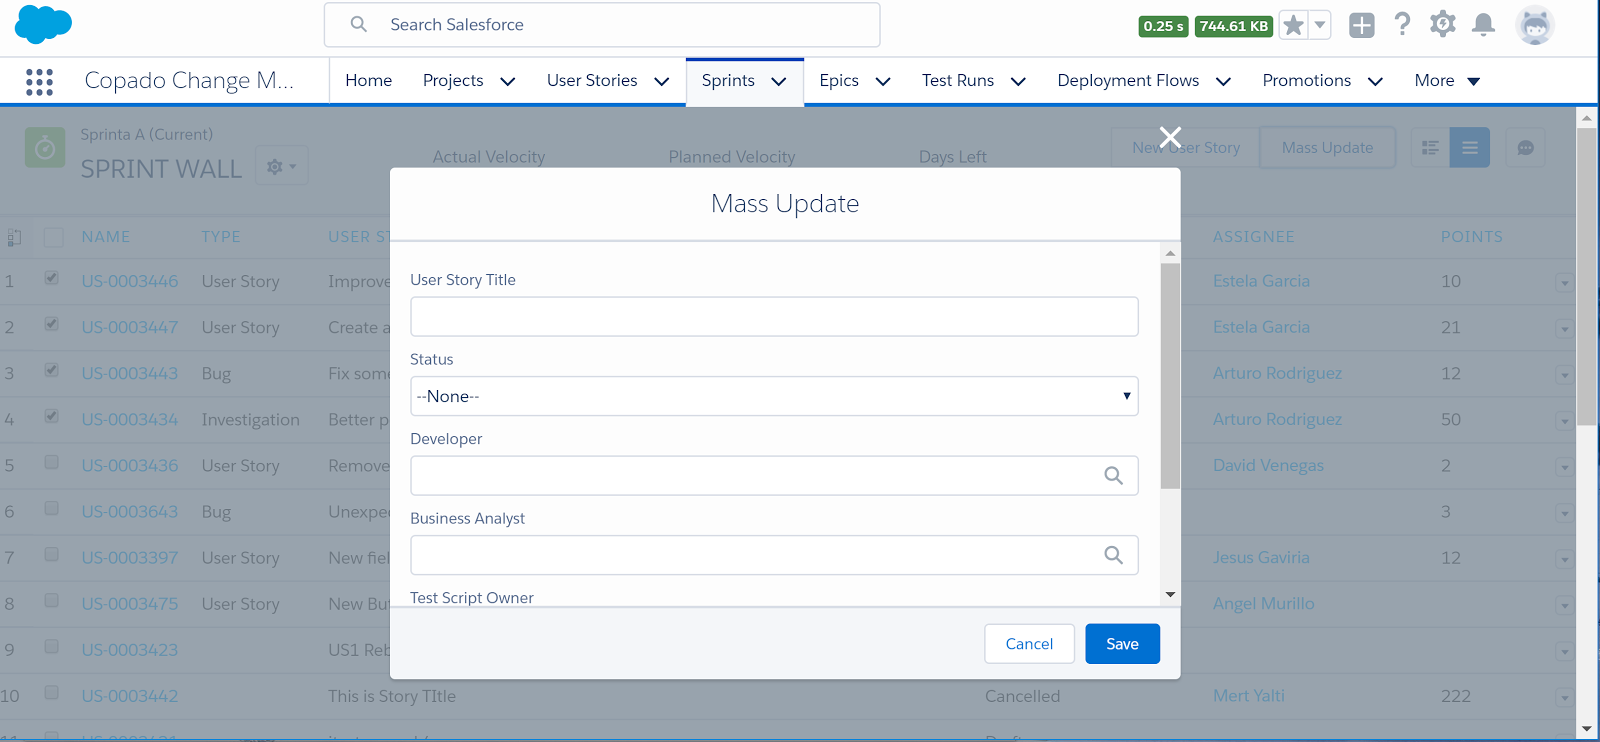Screen dimensions: 1600x742
Task: Click the global actions plus icon
Action: 1362,25
